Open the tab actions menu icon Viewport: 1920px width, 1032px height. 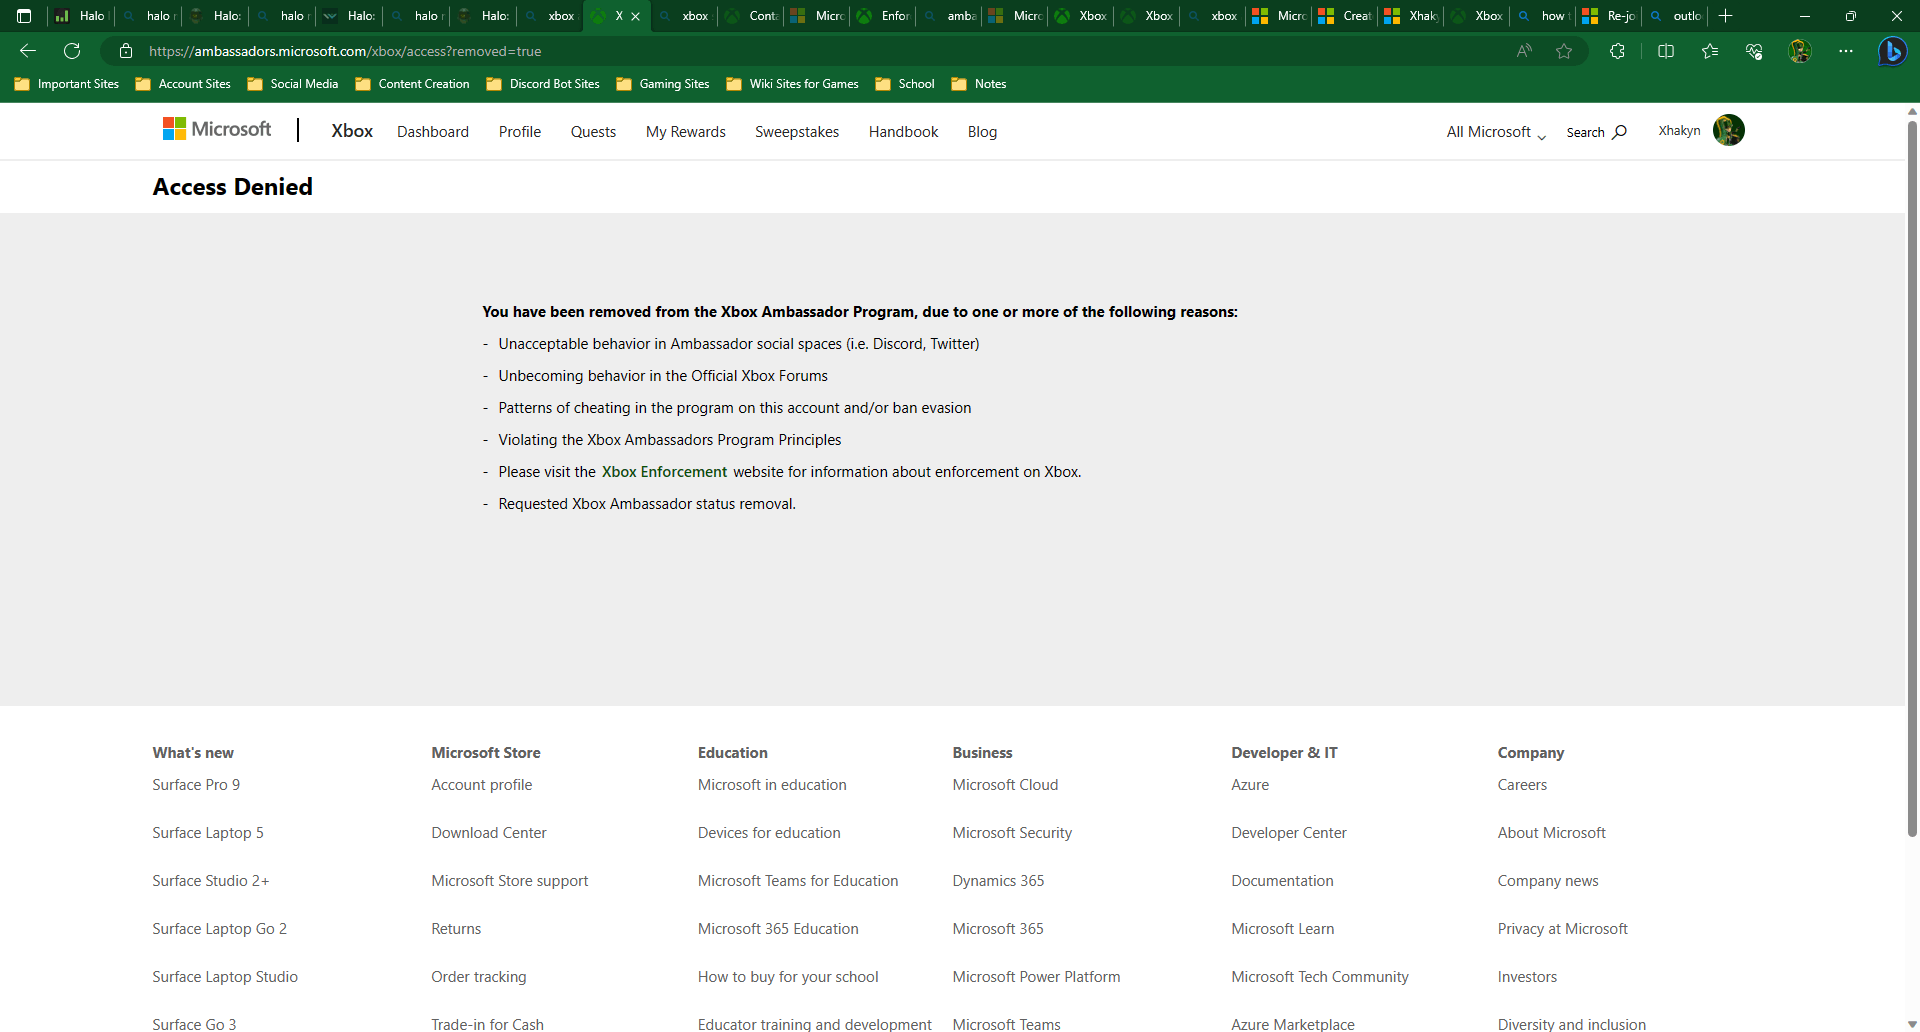pos(24,16)
